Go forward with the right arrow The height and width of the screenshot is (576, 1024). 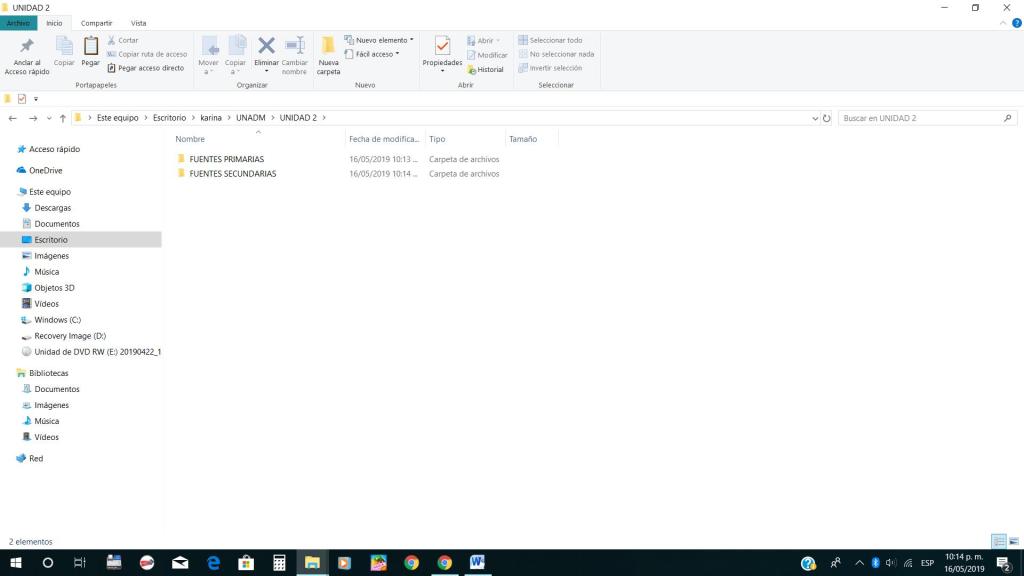pyautogui.click(x=33, y=118)
